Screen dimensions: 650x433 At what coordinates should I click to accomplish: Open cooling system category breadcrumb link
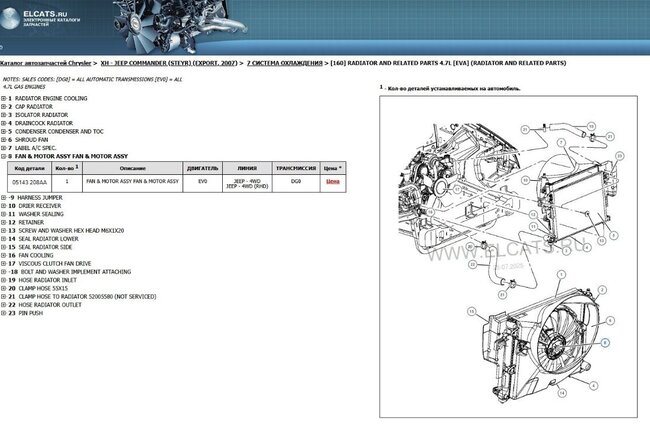point(284,63)
